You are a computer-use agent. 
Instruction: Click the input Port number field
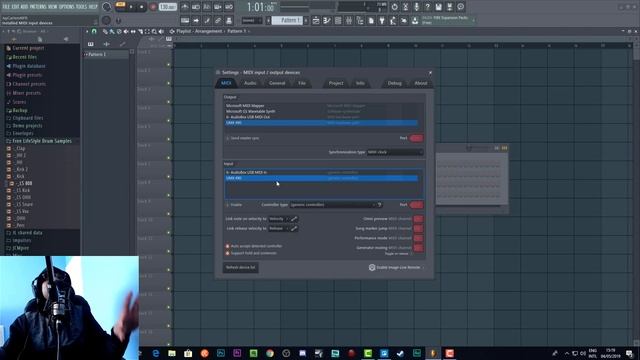point(416,204)
